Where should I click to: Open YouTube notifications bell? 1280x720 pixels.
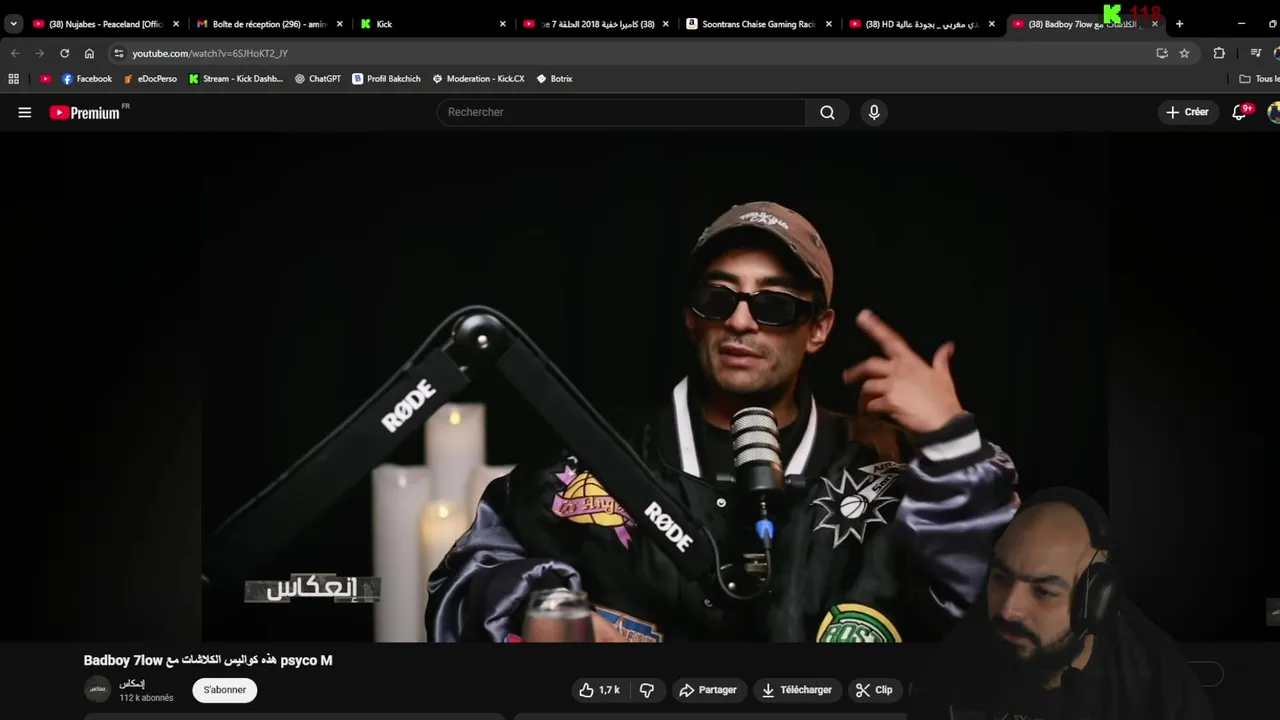1240,112
